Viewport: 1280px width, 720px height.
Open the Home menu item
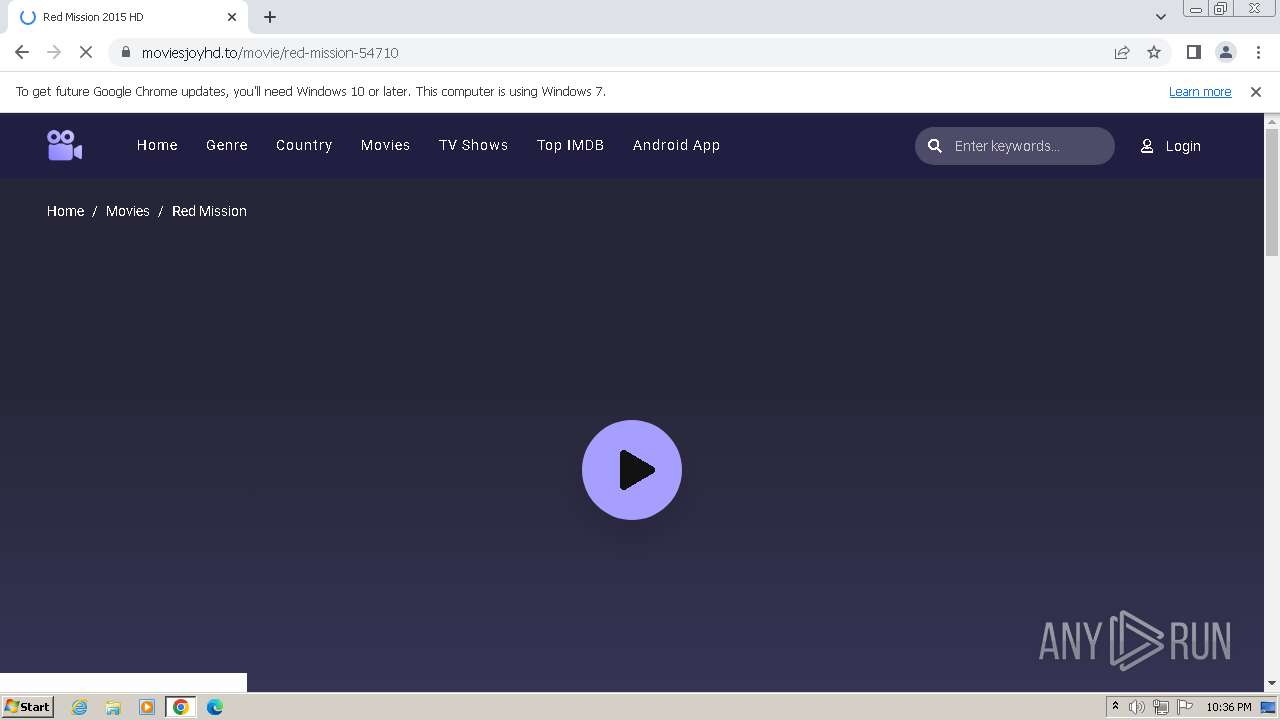click(x=157, y=145)
